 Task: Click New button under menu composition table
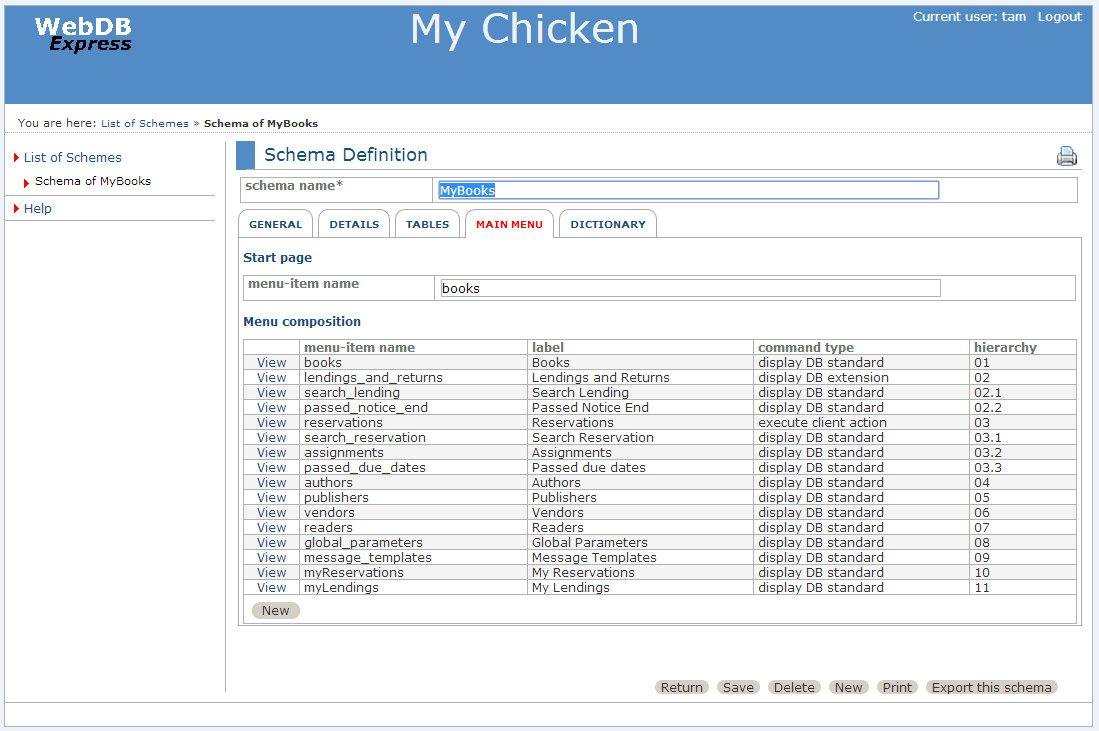click(275, 611)
